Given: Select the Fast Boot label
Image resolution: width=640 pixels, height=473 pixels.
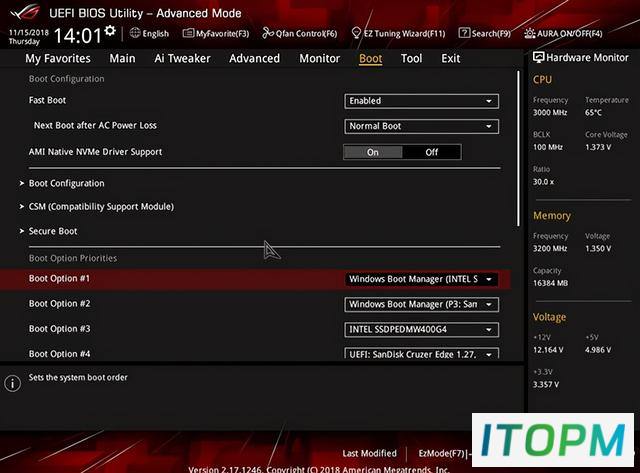Looking at the screenshot, I should tap(47, 100).
